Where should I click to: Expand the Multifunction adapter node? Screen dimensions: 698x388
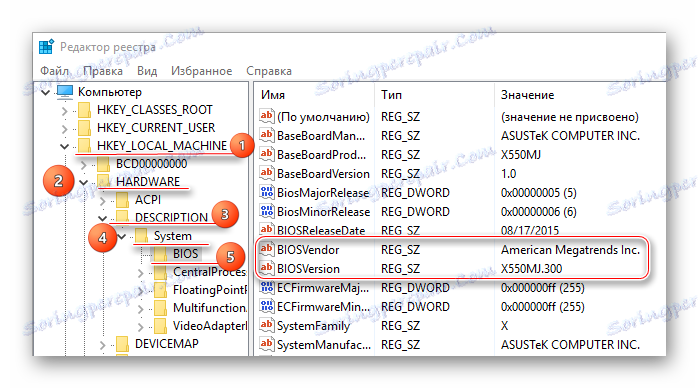tap(141, 308)
